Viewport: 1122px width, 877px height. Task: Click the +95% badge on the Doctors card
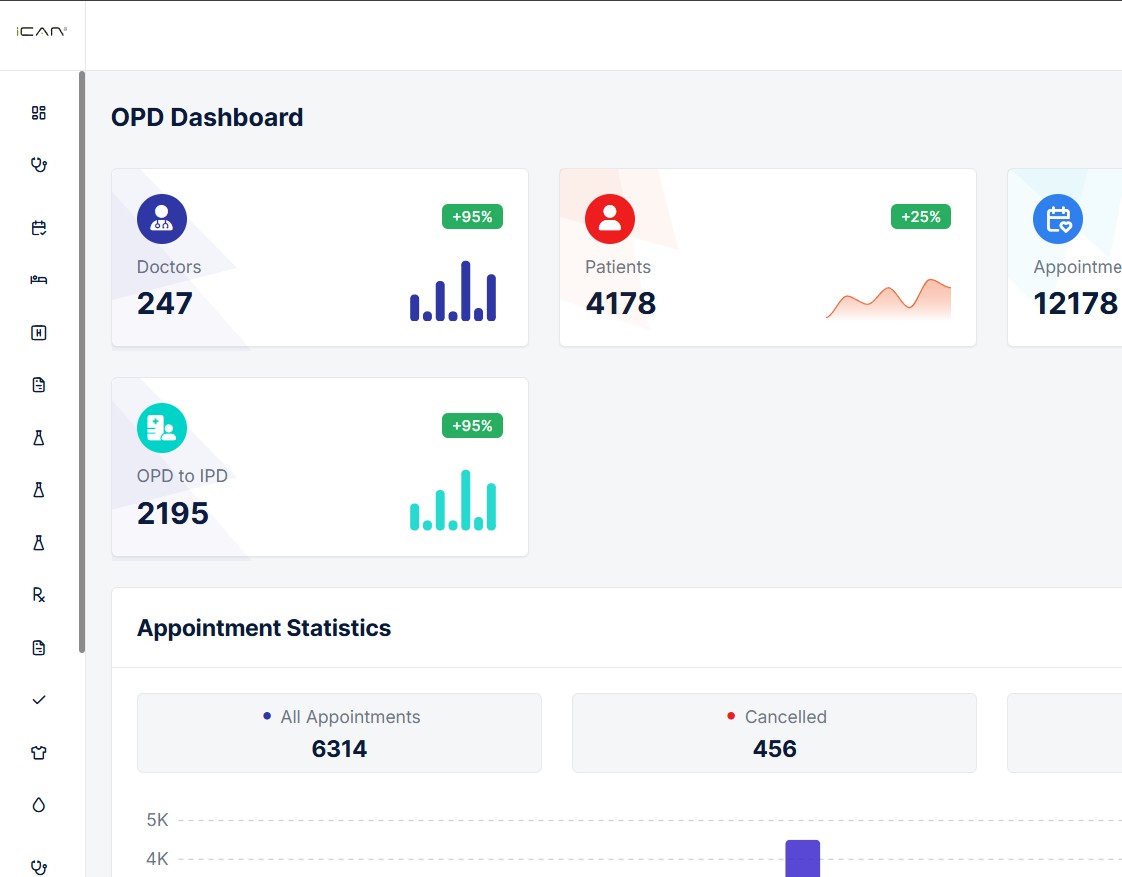coord(471,216)
